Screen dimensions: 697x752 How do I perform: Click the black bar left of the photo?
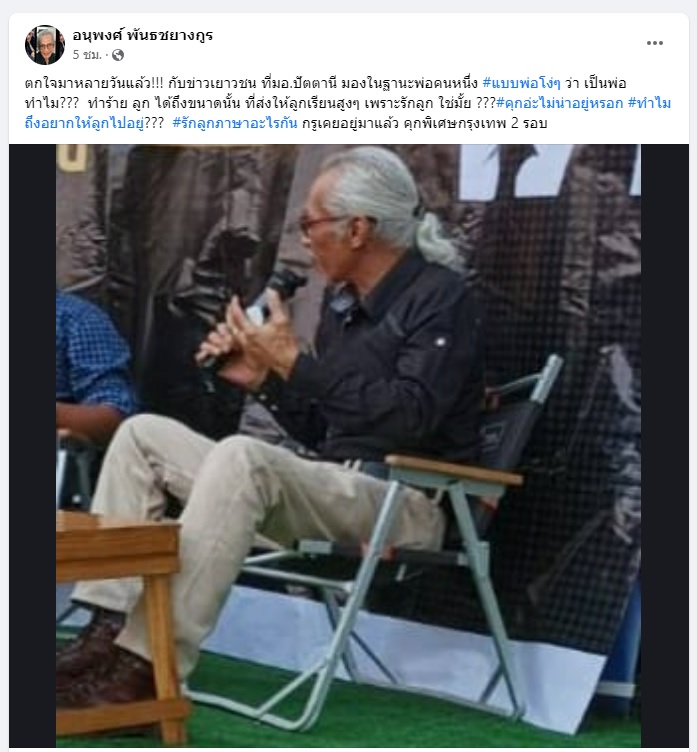click(x=33, y=446)
